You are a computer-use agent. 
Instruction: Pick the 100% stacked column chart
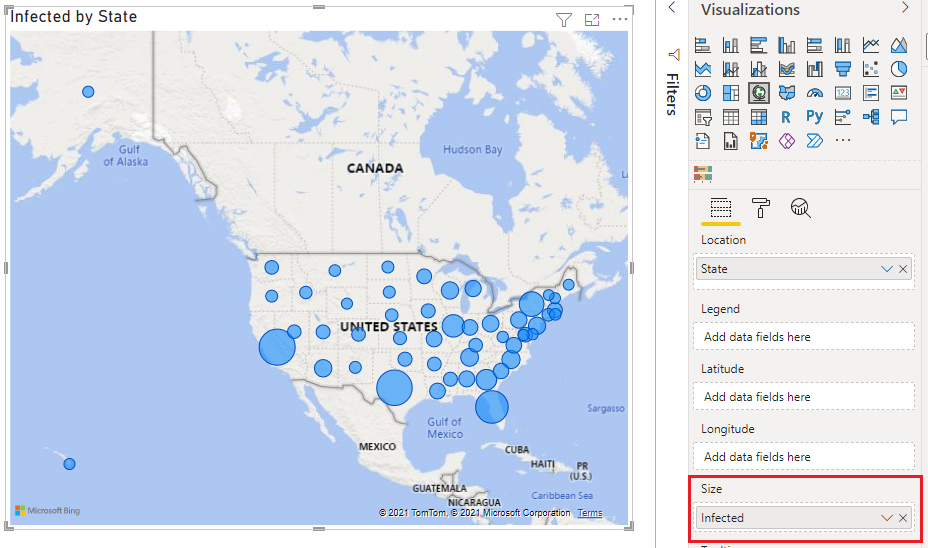[843, 45]
